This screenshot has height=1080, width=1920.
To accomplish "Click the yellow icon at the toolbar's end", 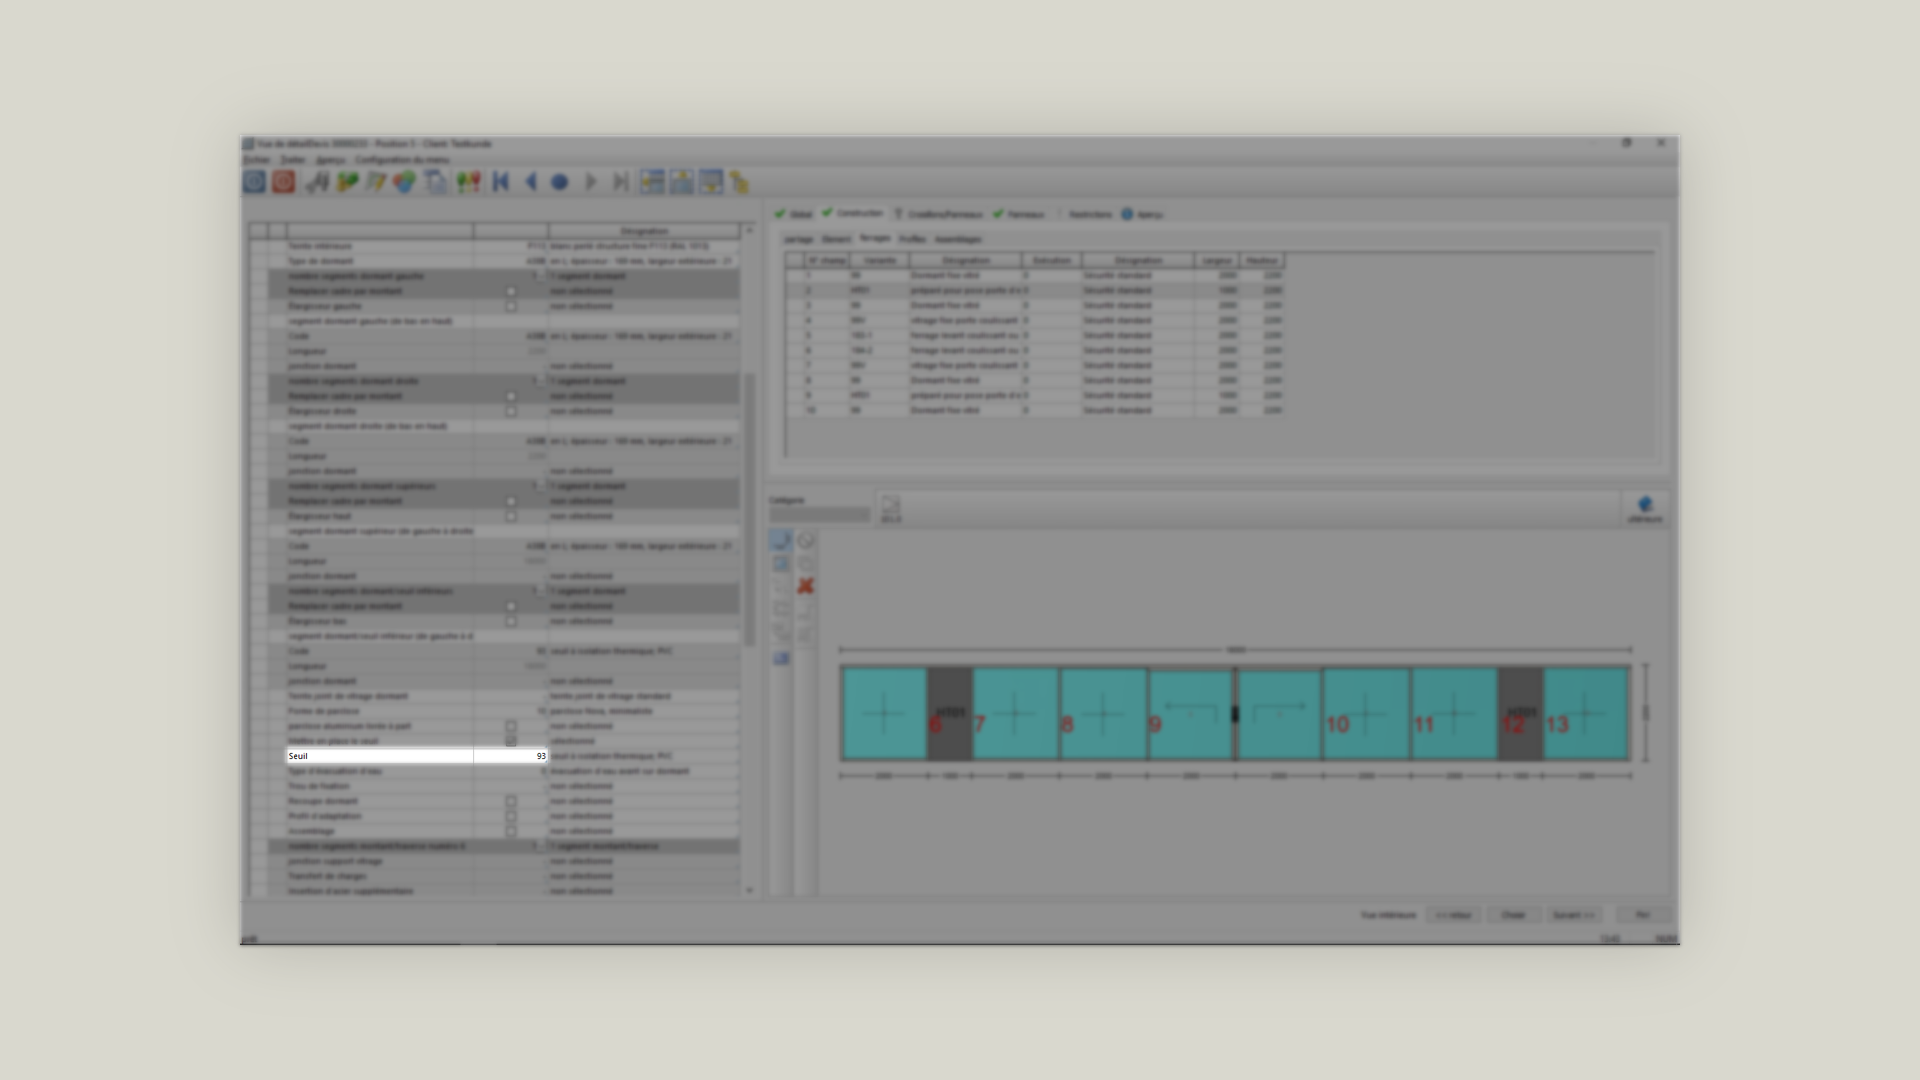I will (x=739, y=181).
